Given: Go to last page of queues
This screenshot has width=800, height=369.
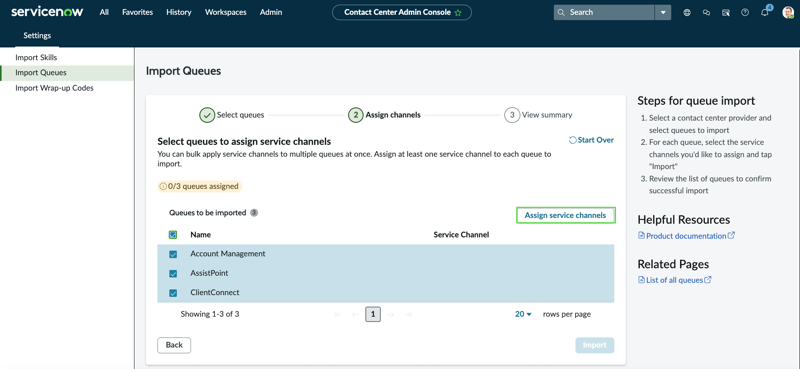Looking at the screenshot, I should click(408, 314).
